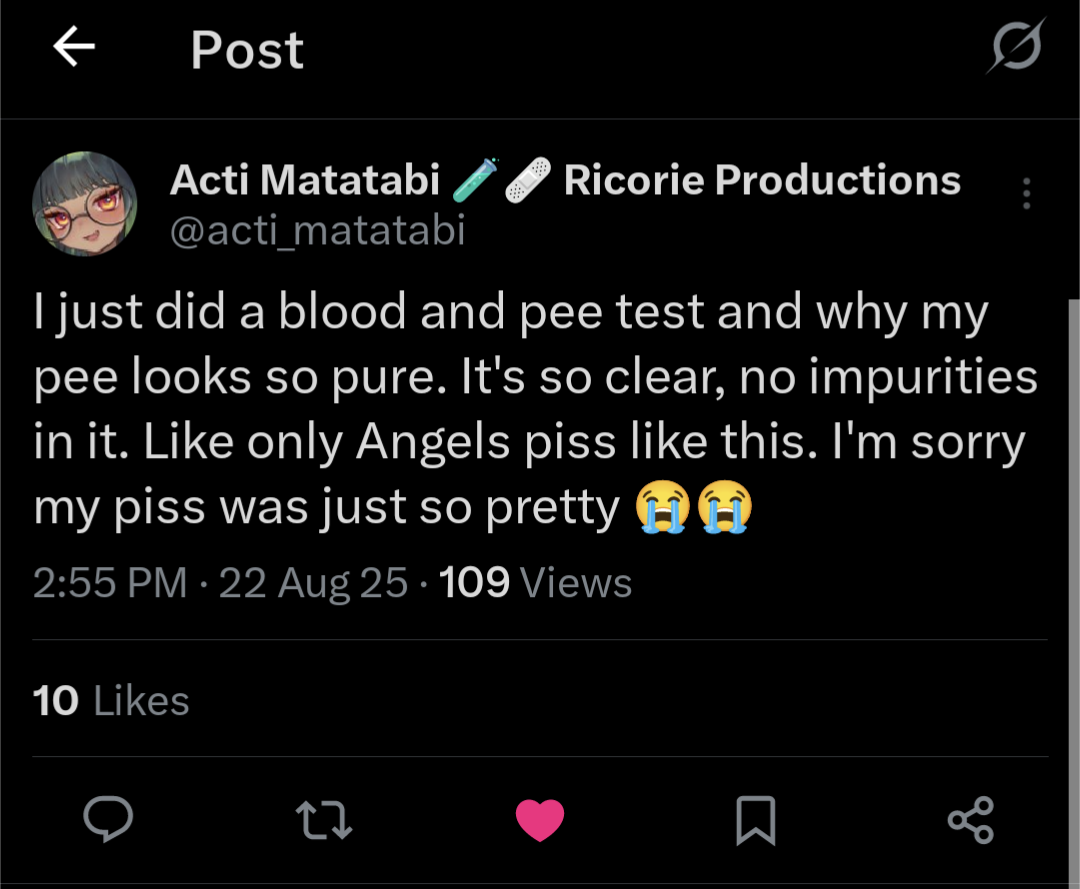Screen dimensions: 1080x889
Task: Tap the post body text
Action: [x=530, y=410]
